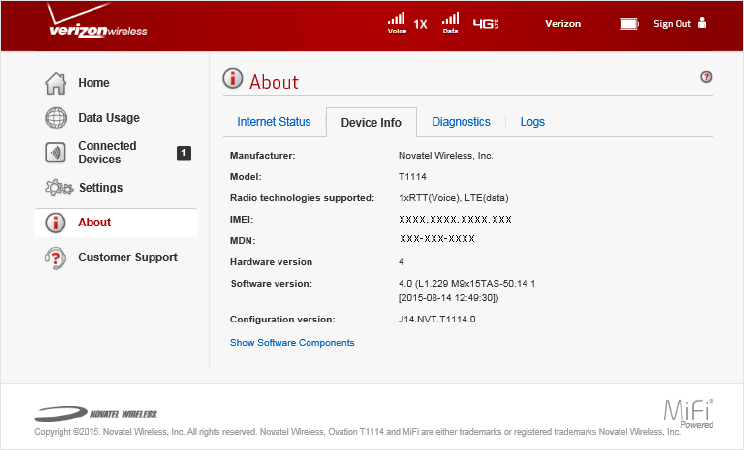
Task: Switch to the Diagnostics tab
Action: (461, 122)
